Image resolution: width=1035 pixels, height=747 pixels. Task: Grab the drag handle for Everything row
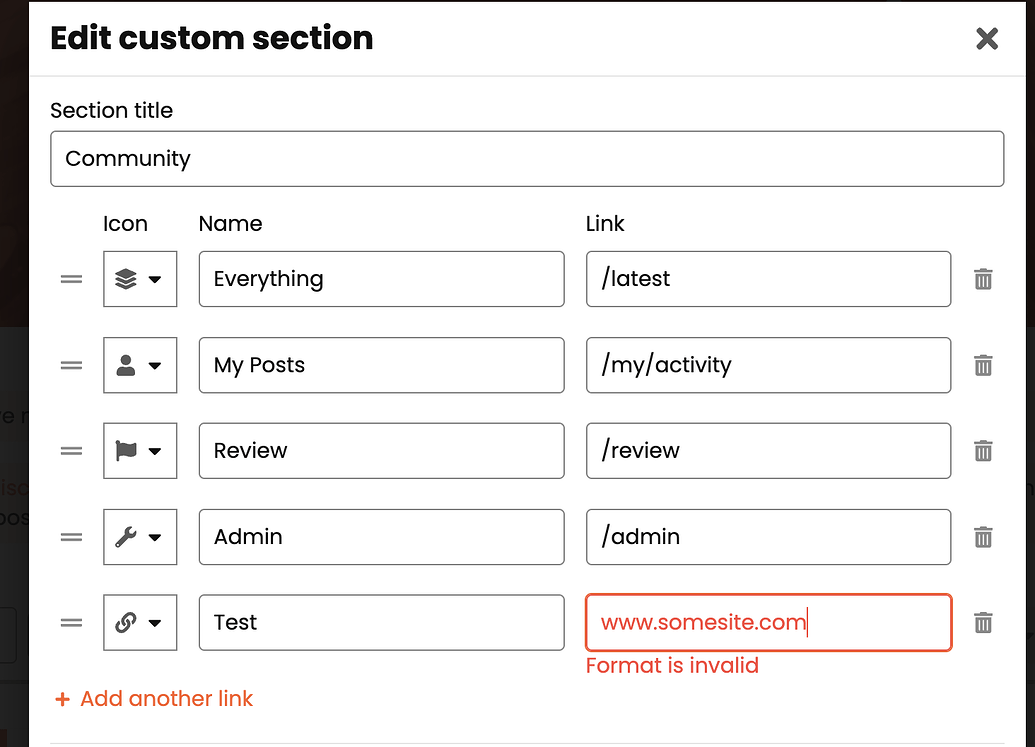point(71,279)
